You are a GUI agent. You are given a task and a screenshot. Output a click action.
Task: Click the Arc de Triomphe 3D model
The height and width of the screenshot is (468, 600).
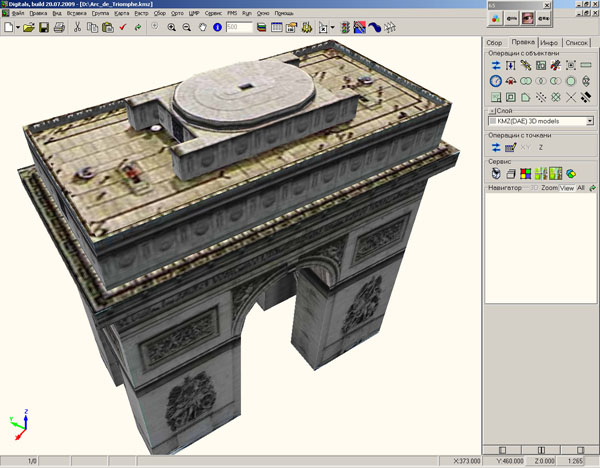point(237,245)
